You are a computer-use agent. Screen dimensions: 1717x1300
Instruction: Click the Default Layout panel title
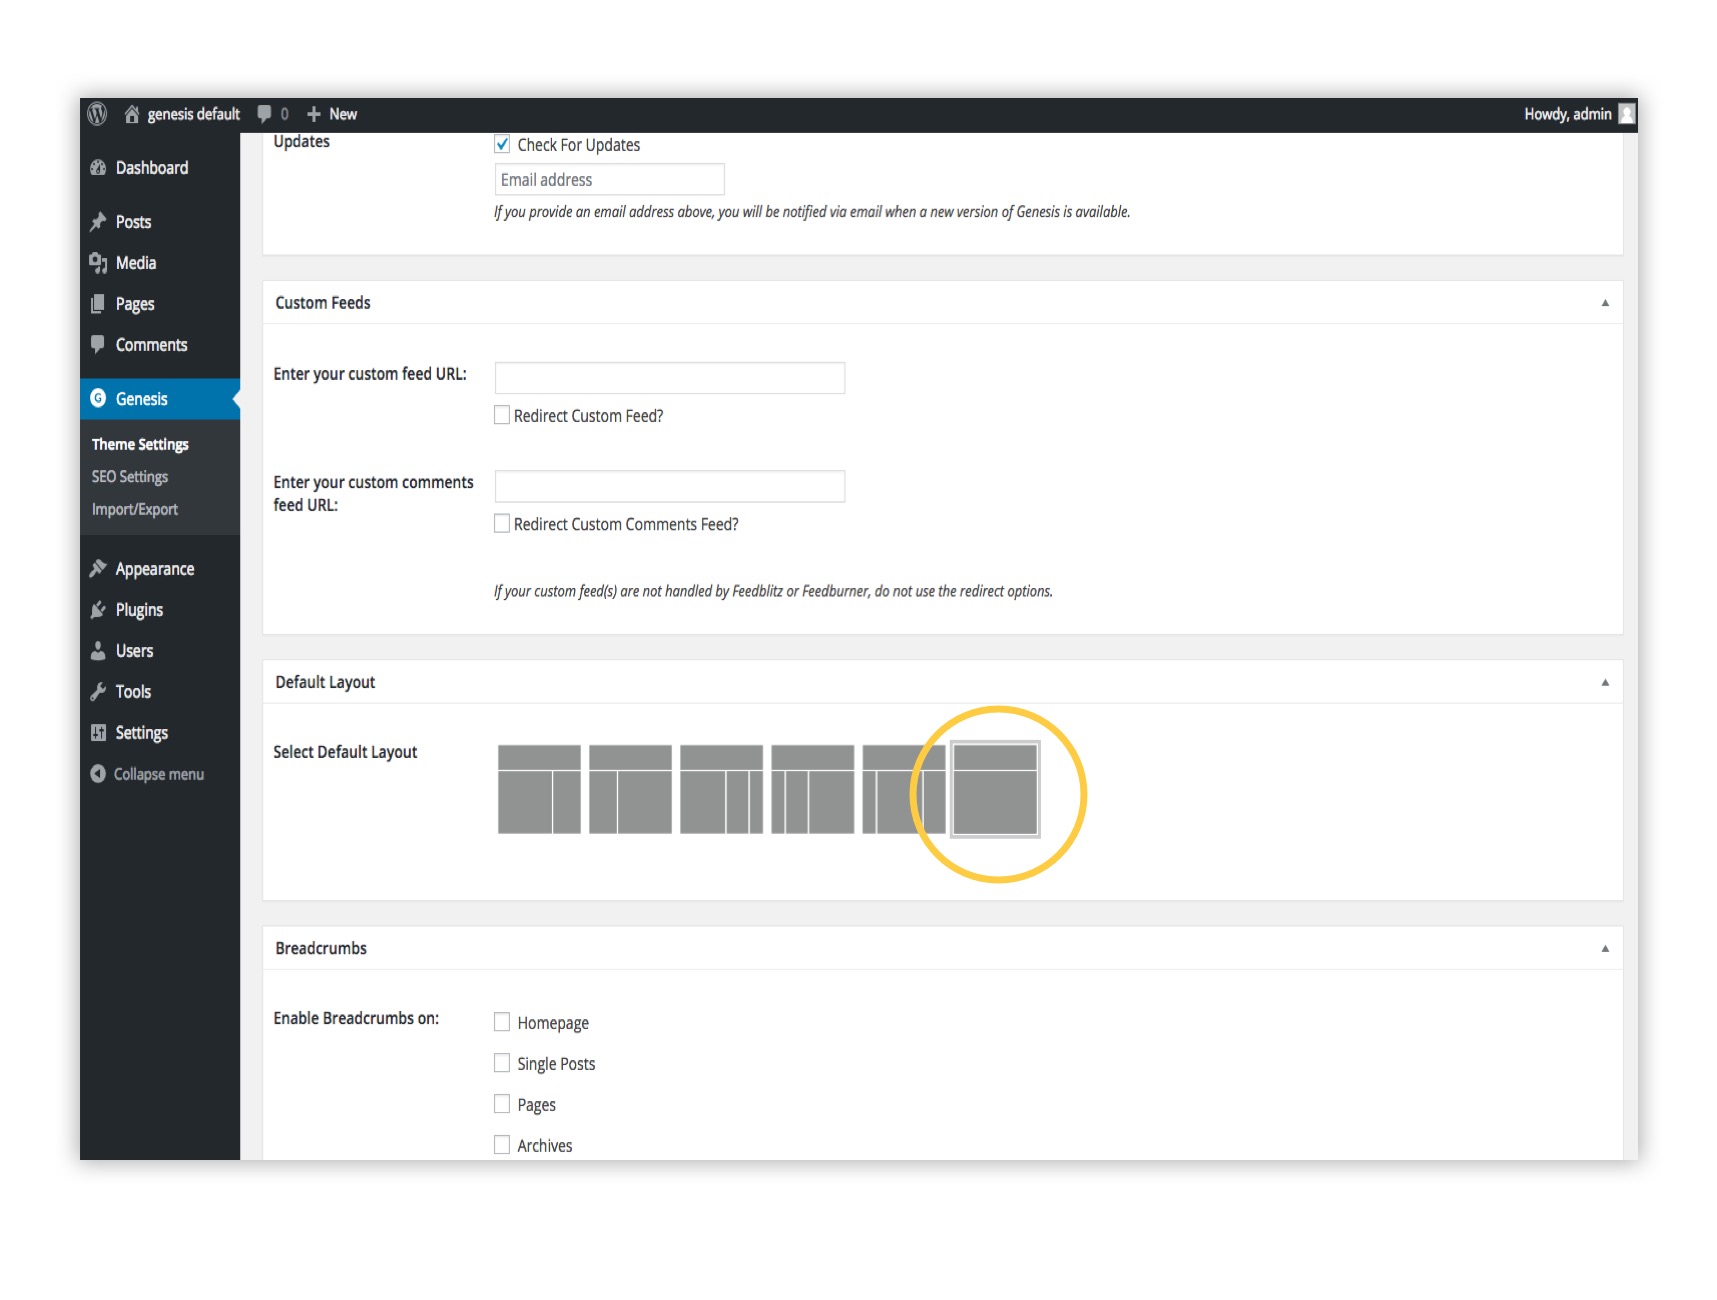point(325,682)
